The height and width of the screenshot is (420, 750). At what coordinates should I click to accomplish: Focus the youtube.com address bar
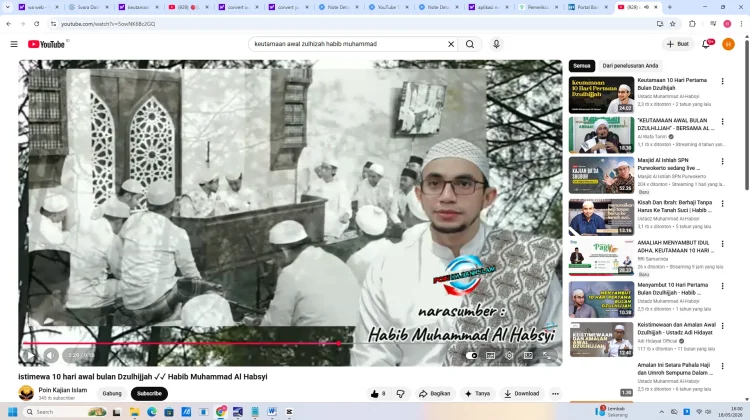(352, 23)
